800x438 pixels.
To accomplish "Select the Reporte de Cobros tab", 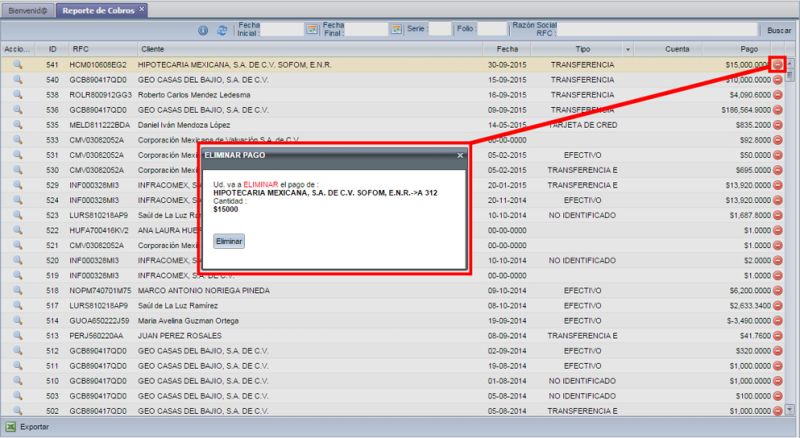I will [99, 9].
